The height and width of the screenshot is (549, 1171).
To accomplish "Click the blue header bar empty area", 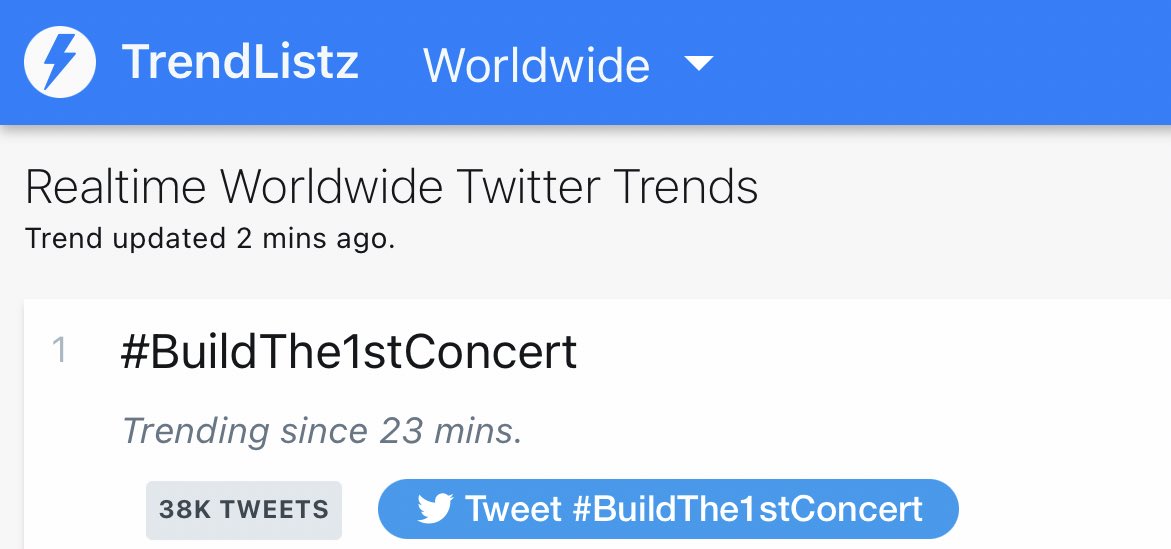I will pos(941,62).
